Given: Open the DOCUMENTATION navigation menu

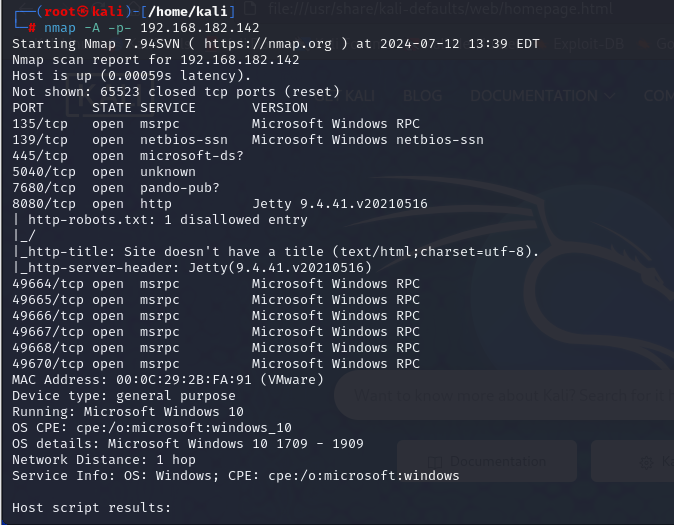Looking at the screenshot, I should tap(533, 96).
